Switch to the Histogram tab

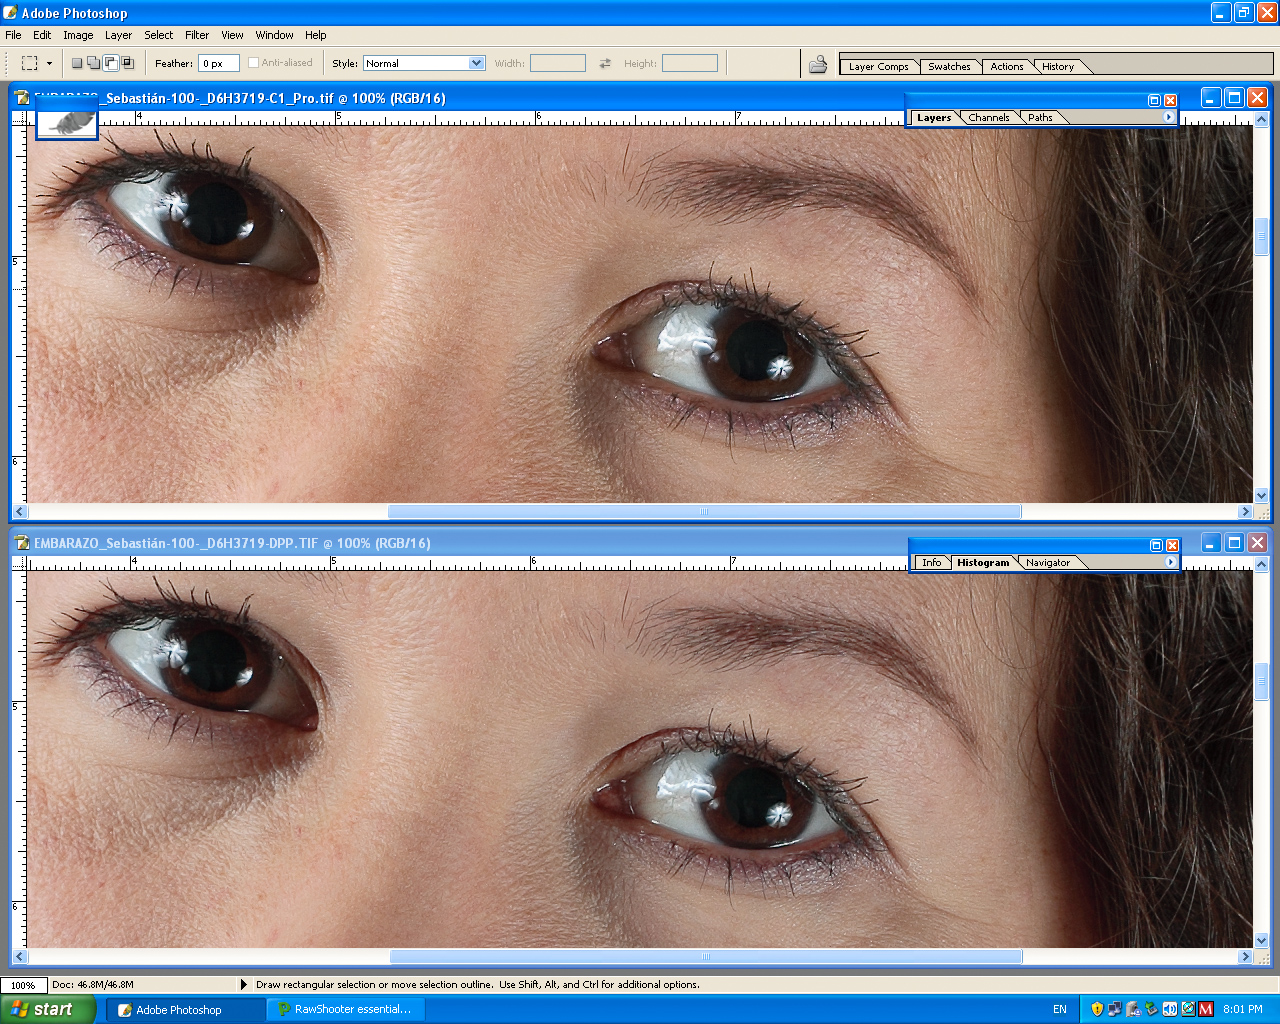pos(983,562)
